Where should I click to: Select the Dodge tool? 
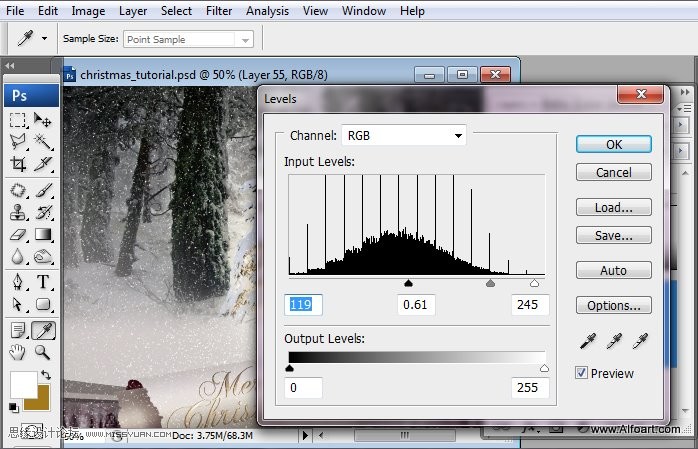tap(43, 256)
